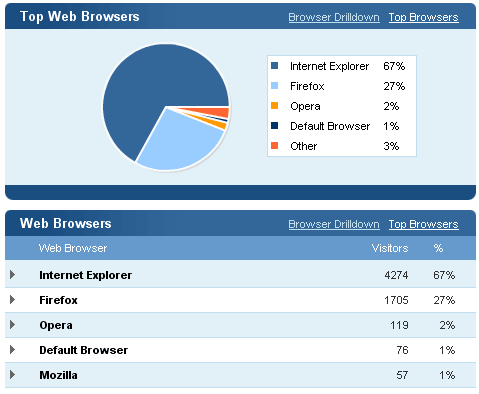Image resolution: width=479 pixels, height=394 pixels.
Task: Click the Default Browser dark legend swatch
Action: [x=275, y=126]
